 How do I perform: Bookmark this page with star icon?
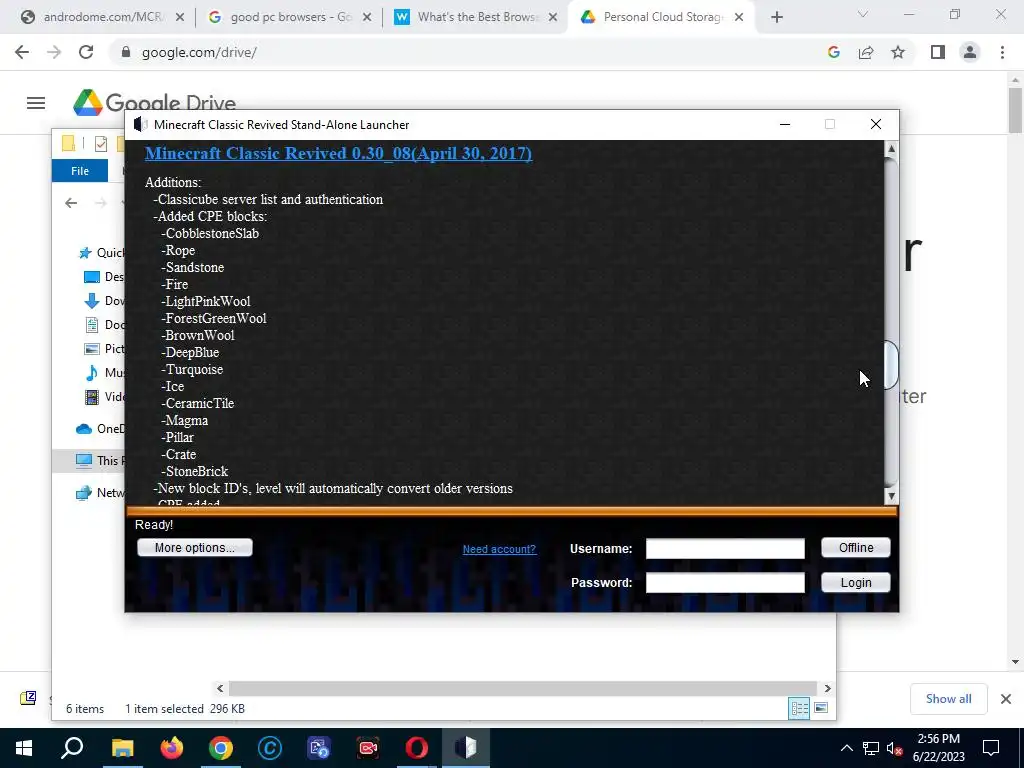coord(898,52)
